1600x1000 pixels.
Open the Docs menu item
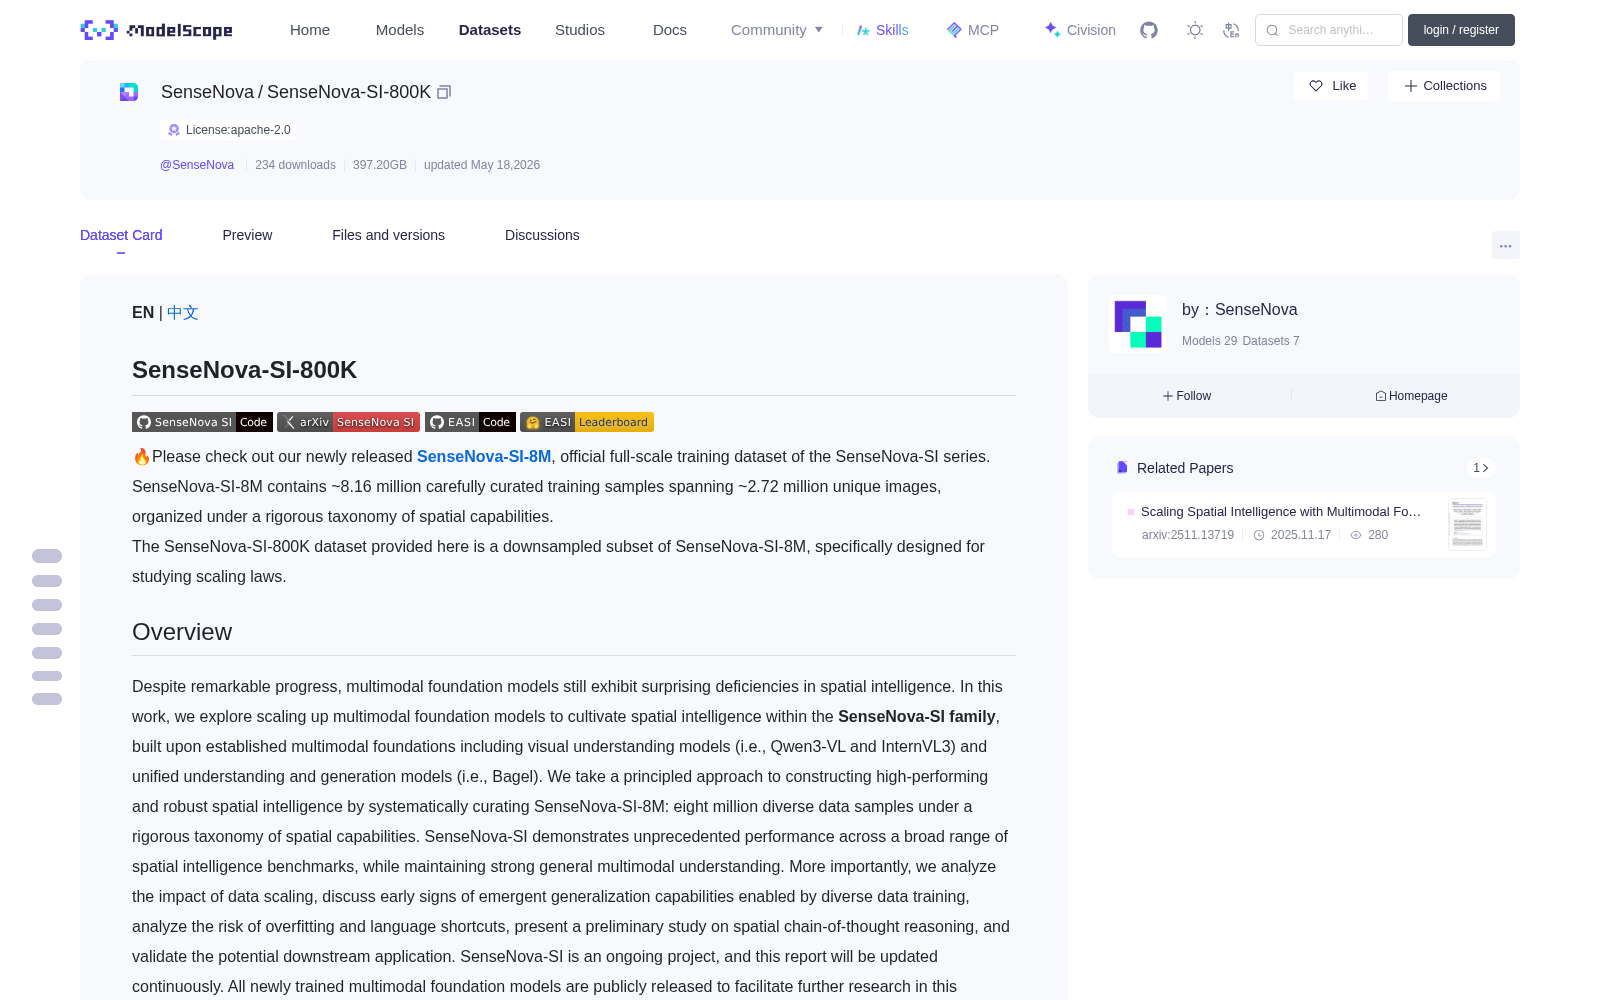coord(670,30)
